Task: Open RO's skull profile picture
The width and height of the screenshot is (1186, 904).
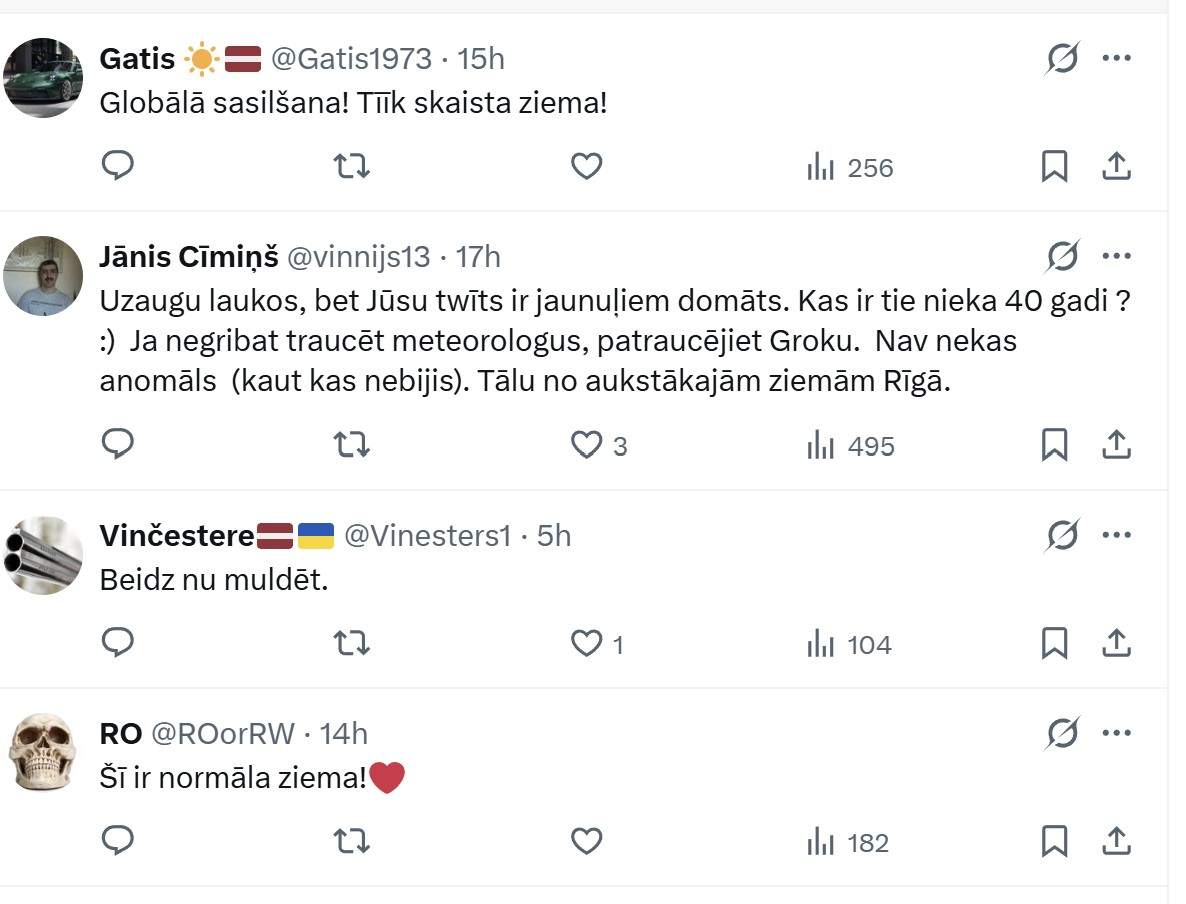Action: (x=43, y=753)
